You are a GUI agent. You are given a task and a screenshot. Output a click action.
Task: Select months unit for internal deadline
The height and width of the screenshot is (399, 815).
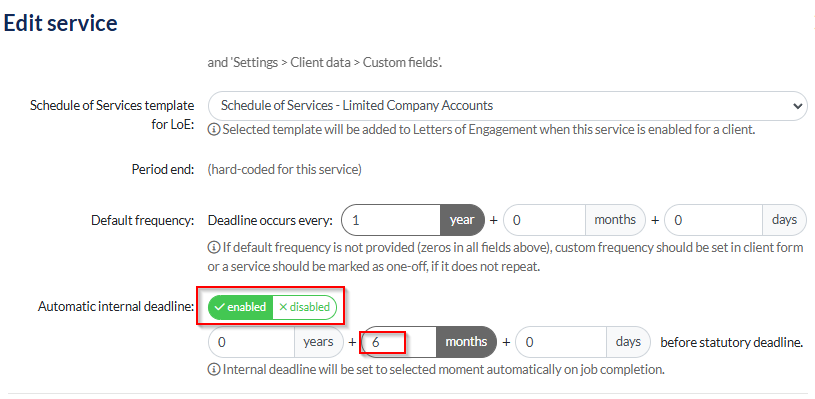(x=466, y=342)
